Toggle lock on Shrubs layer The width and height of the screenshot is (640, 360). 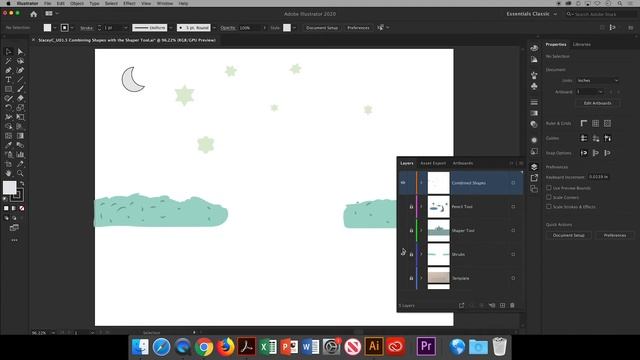point(411,254)
